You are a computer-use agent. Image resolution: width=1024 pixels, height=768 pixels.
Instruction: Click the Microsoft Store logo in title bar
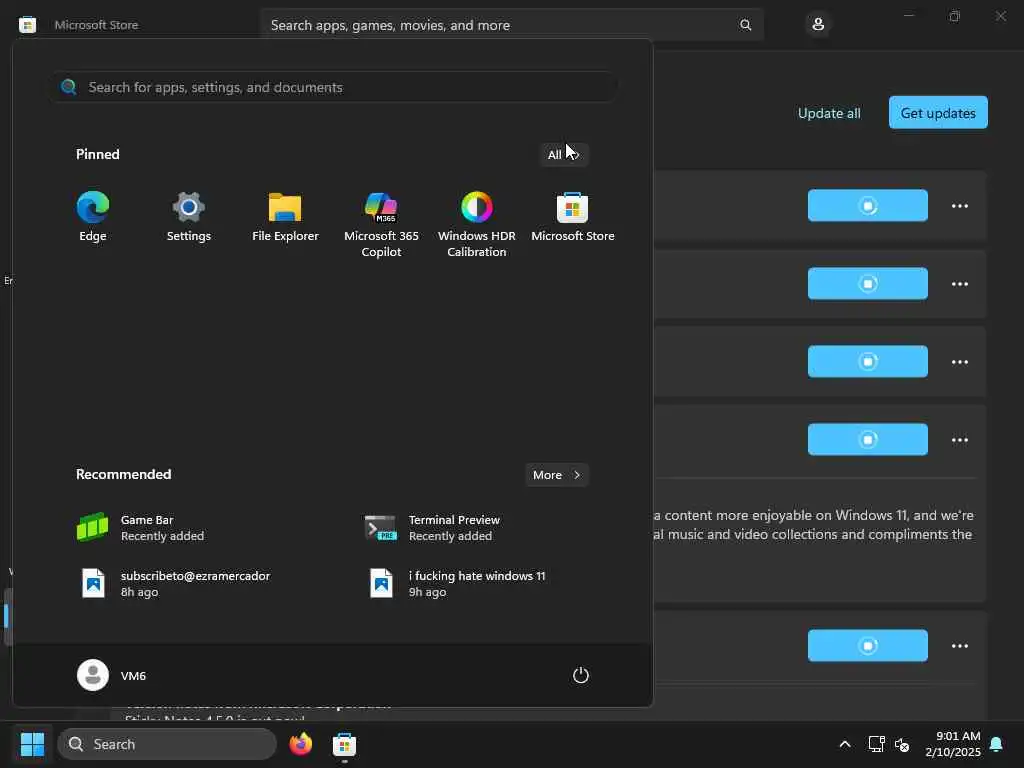(27, 25)
